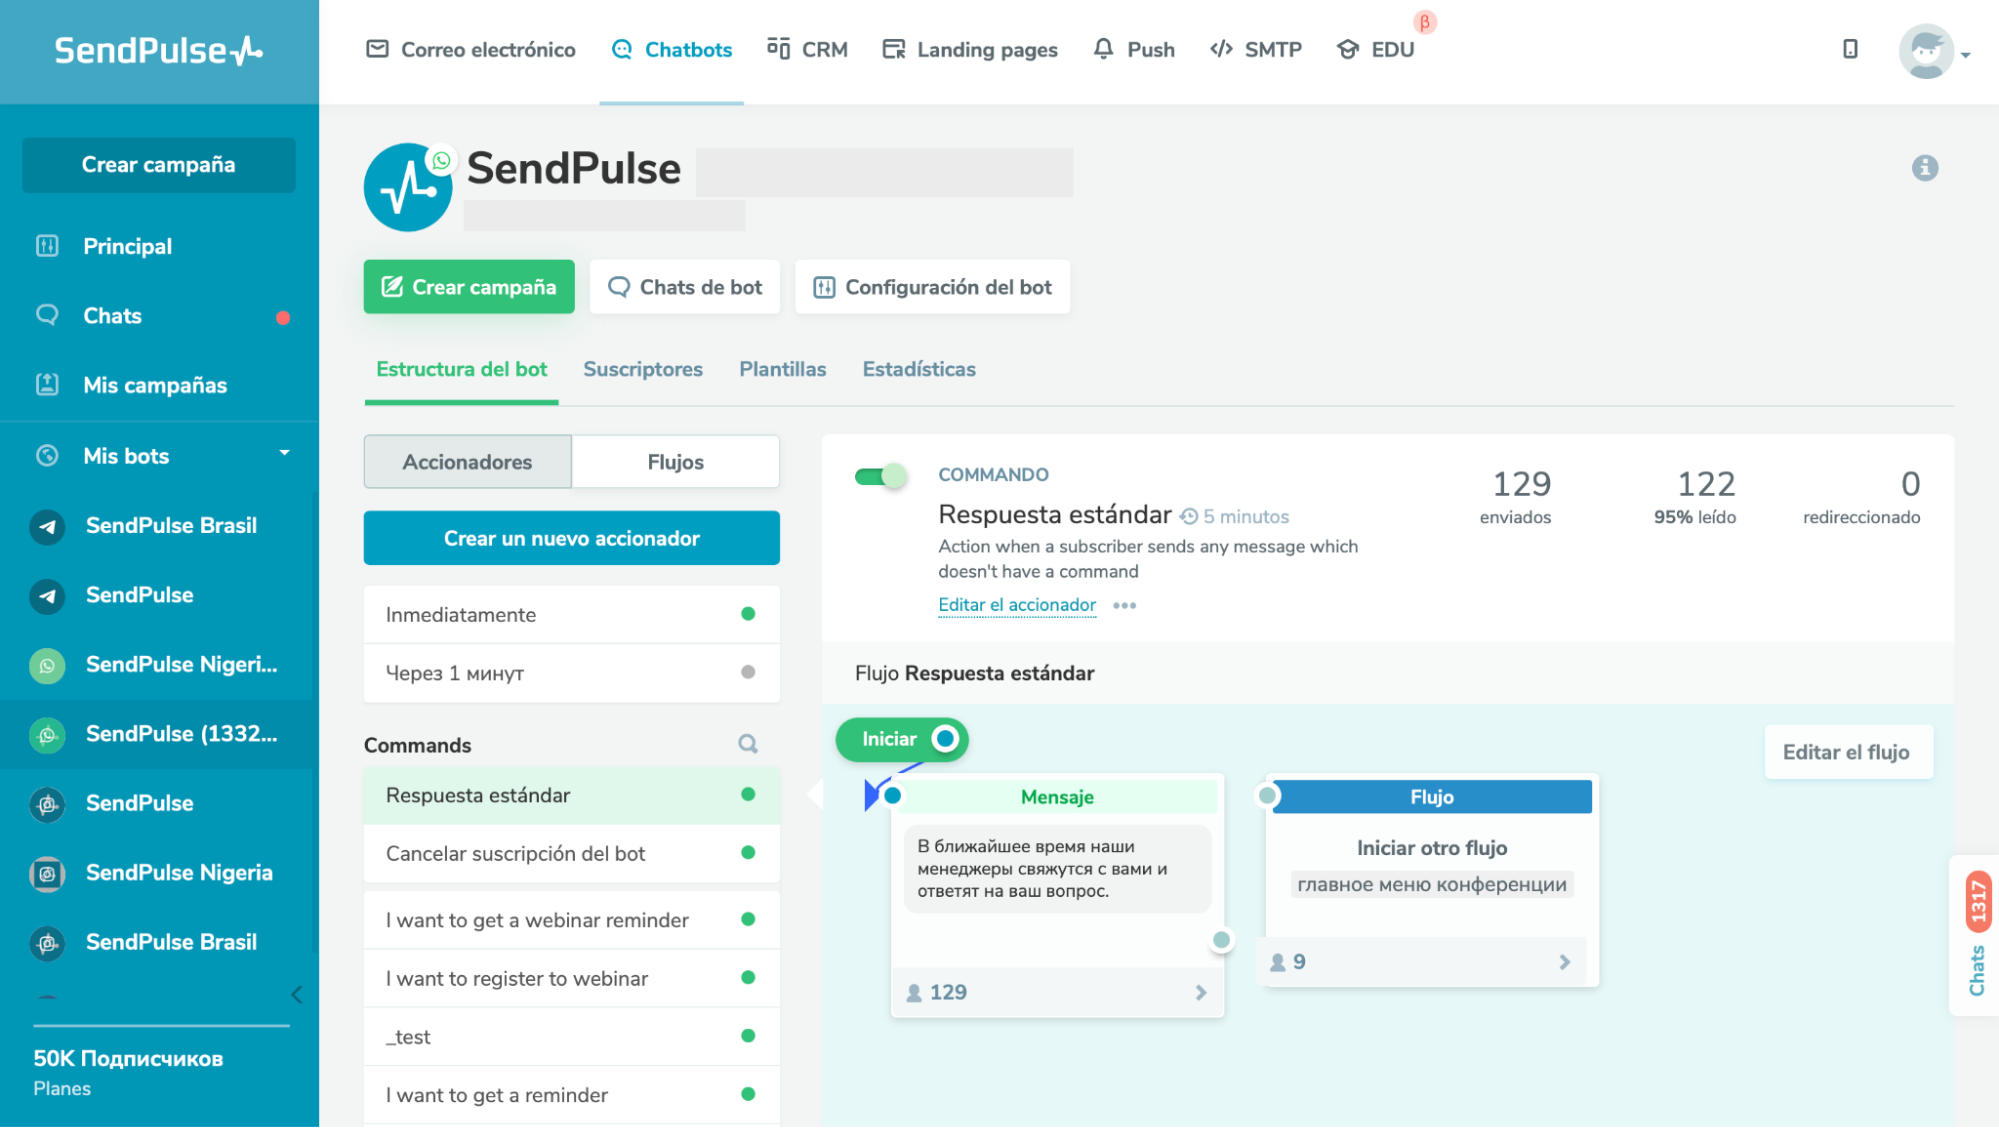Viewport: 1999px width, 1128px height.
Task: Open Push in top menu
Action: (1134, 50)
